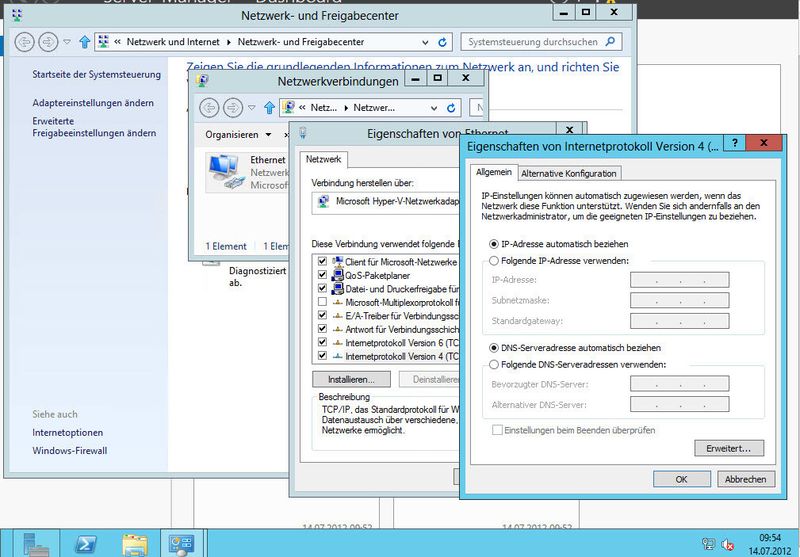
Task: Uncheck the QoS-Paketplaner checkbox
Action: coord(322,275)
